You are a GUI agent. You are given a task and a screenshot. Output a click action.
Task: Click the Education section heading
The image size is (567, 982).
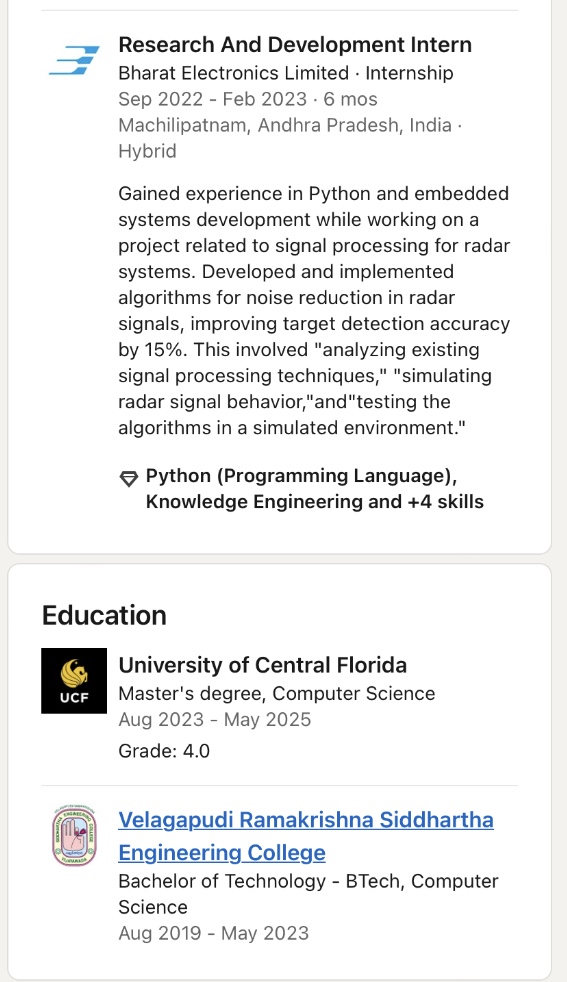tap(104, 615)
